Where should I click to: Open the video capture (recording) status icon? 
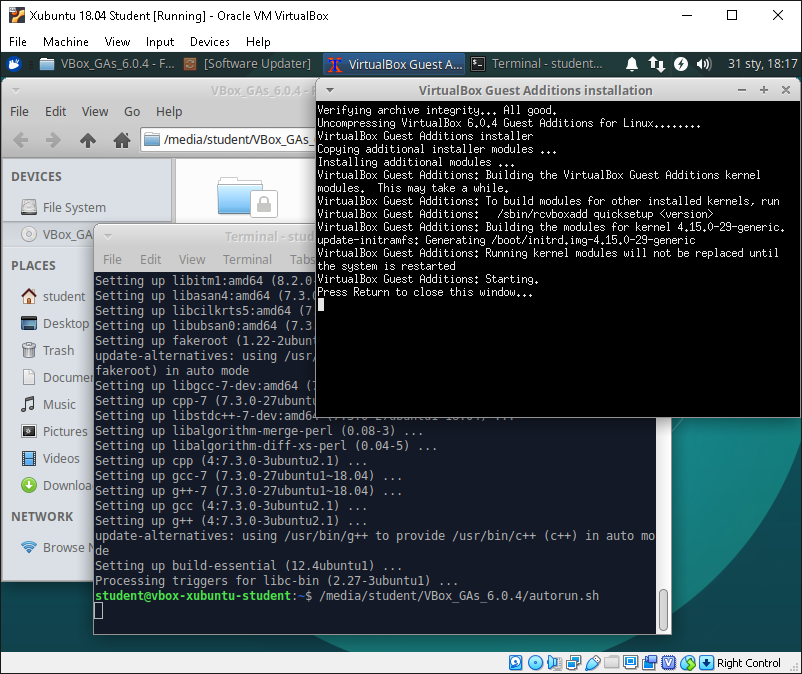click(650, 663)
